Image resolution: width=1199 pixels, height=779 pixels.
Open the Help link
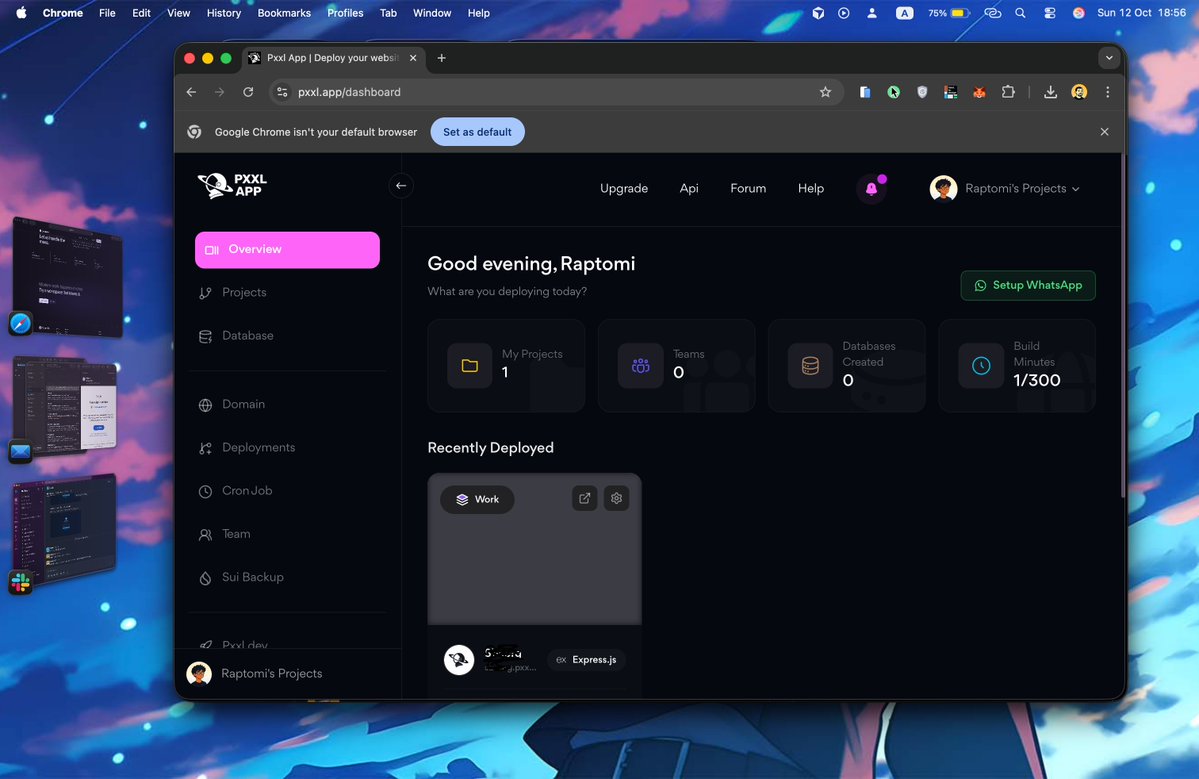811,189
